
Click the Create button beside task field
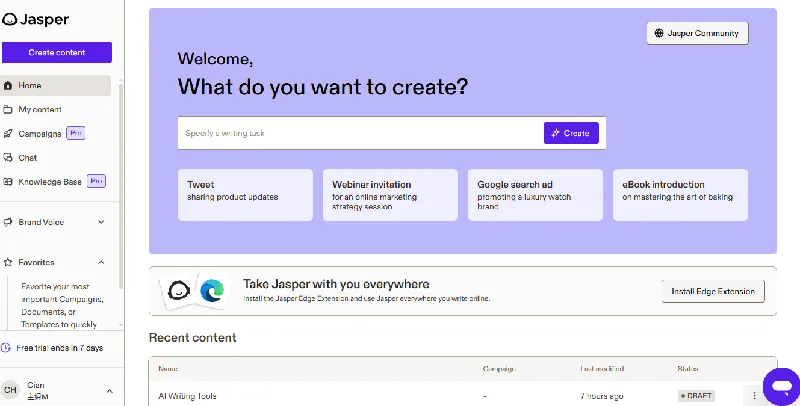click(x=571, y=133)
